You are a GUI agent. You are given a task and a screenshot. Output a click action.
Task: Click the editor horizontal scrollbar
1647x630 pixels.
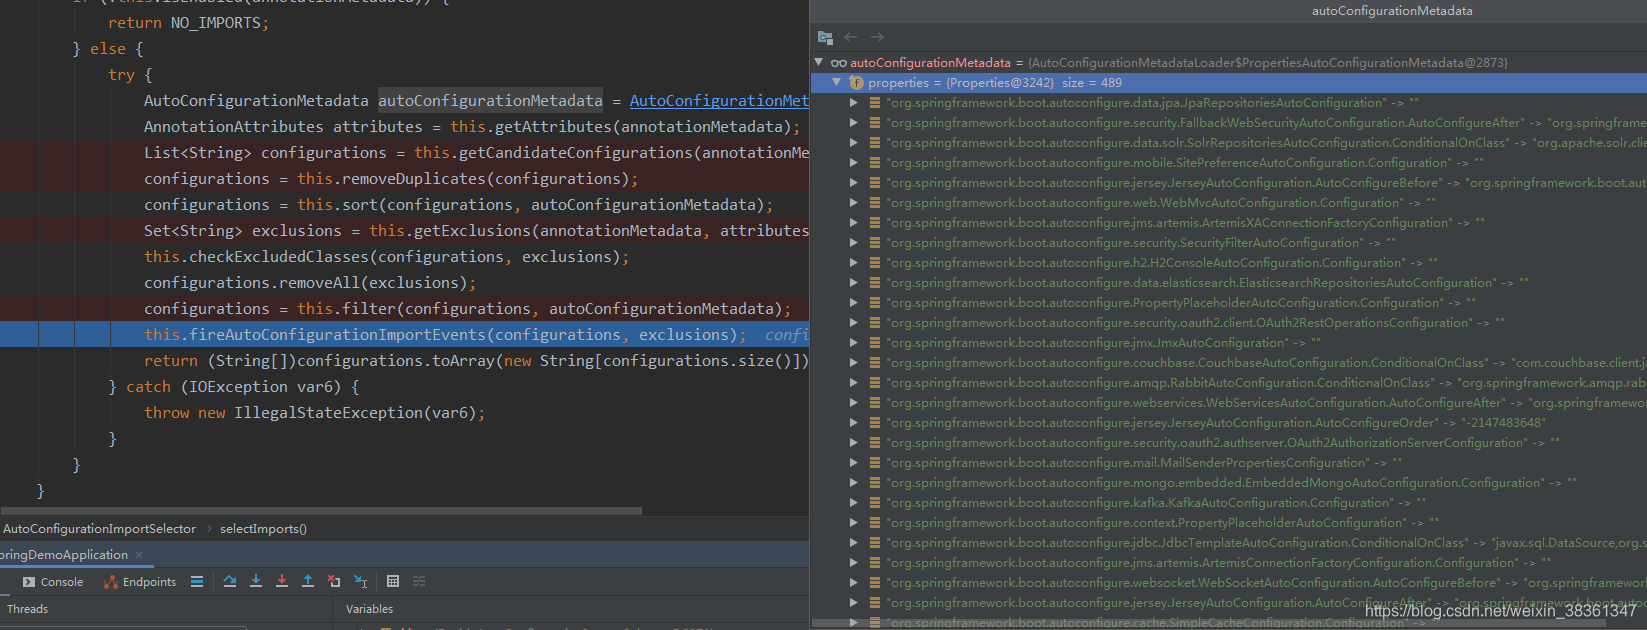321,510
